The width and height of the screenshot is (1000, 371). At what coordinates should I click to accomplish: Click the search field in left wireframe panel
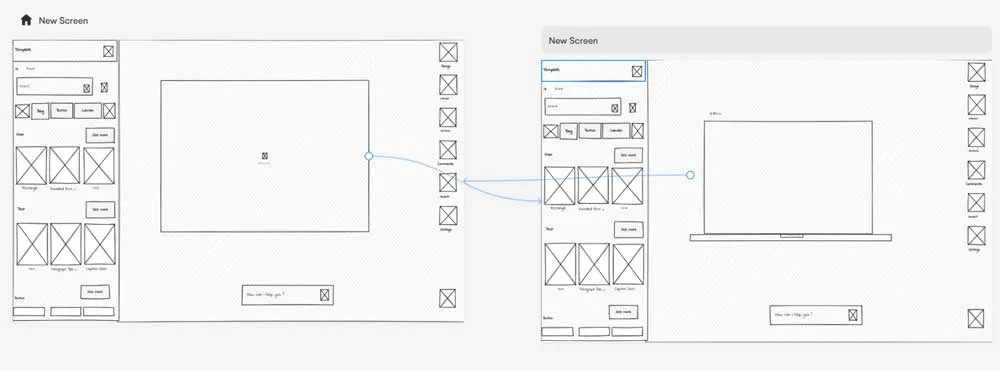54,86
